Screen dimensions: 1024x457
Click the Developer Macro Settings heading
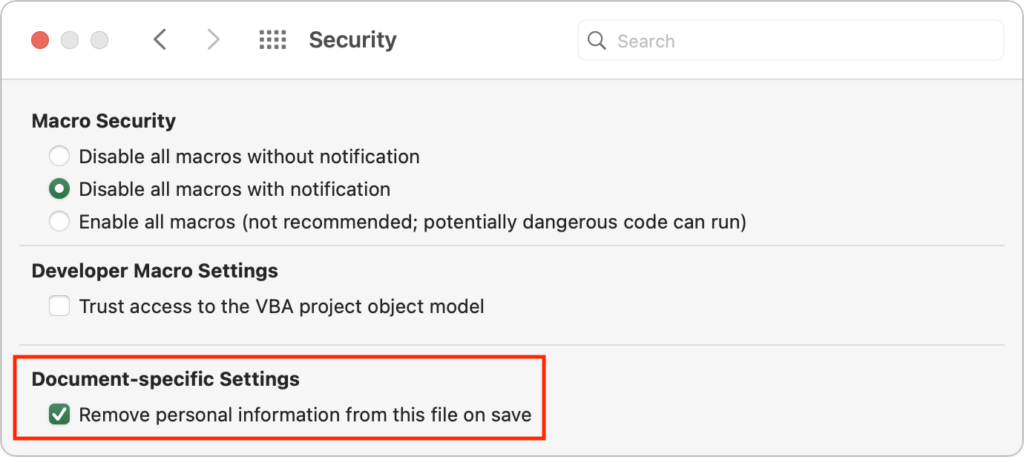tap(155, 270)
